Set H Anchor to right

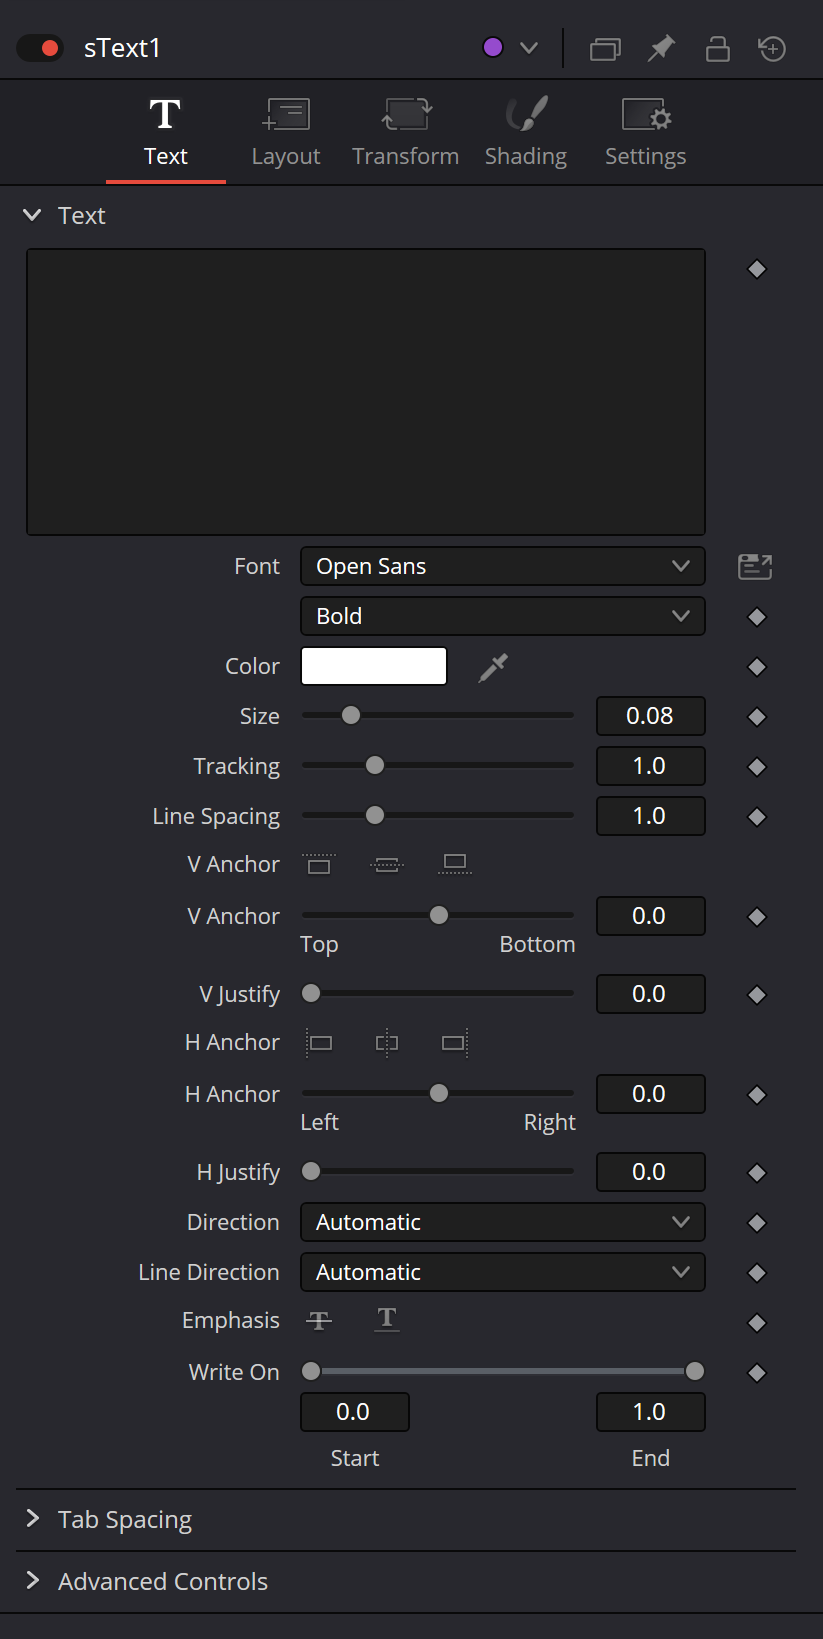pos(455,1043)
